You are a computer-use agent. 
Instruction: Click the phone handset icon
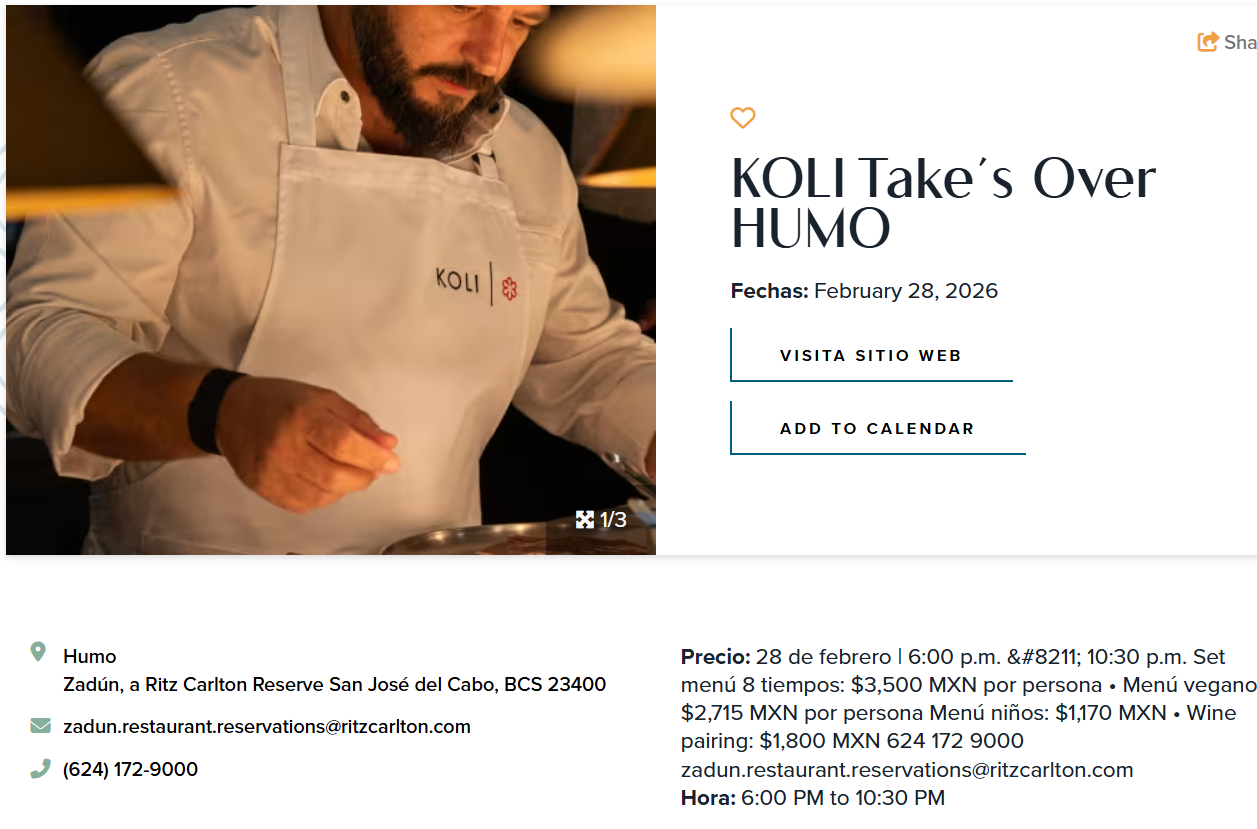40,768
